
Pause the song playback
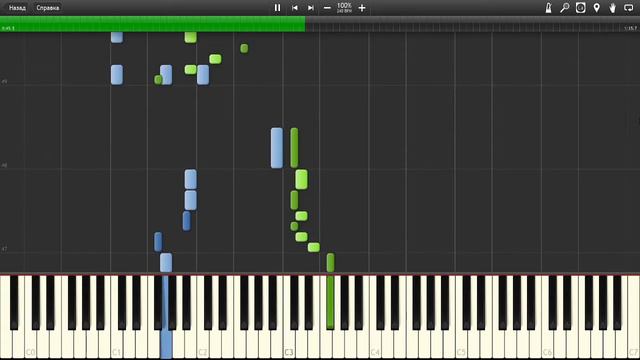click(277, 8)
